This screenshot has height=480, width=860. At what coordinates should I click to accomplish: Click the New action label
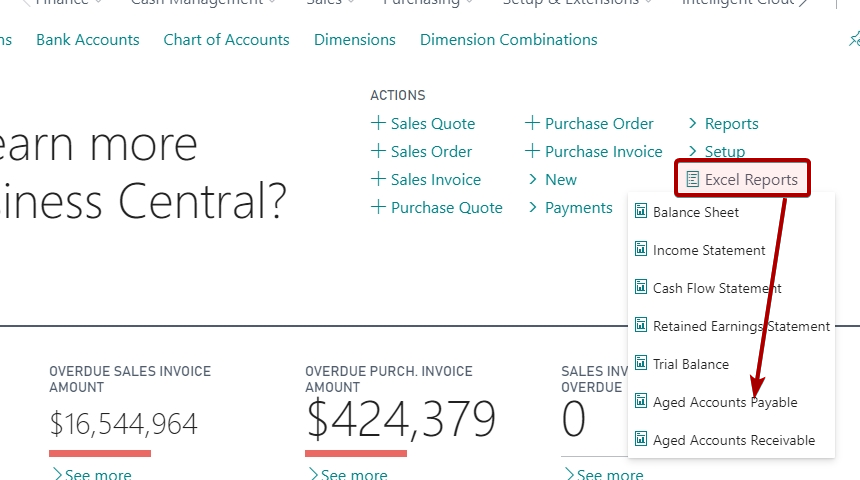[561, 179]
